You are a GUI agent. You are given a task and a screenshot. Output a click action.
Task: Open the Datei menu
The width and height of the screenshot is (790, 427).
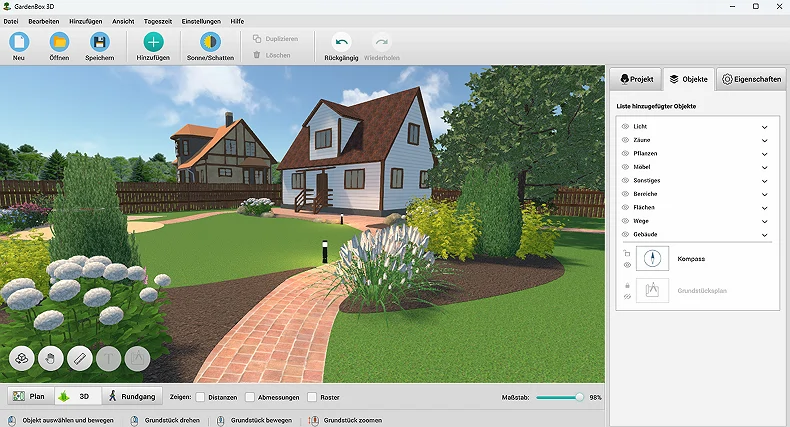(x=11, y=21)
